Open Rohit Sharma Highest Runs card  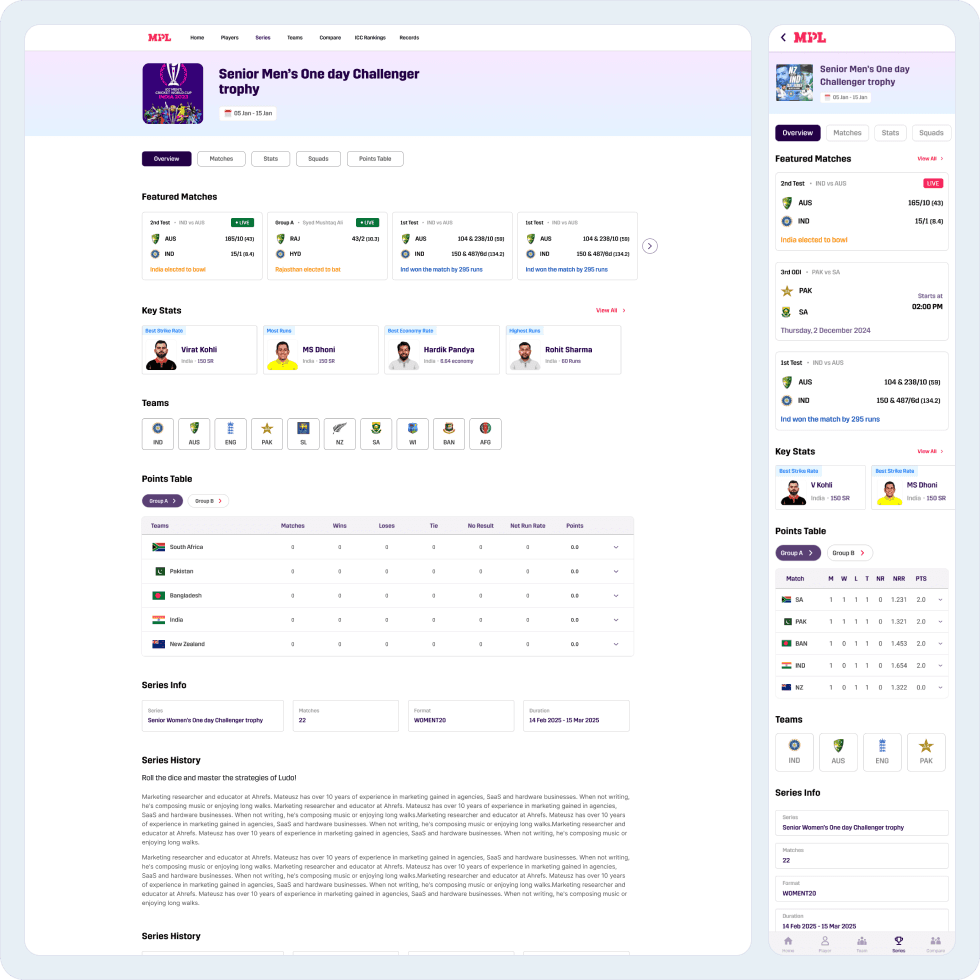tap(563, 350)
